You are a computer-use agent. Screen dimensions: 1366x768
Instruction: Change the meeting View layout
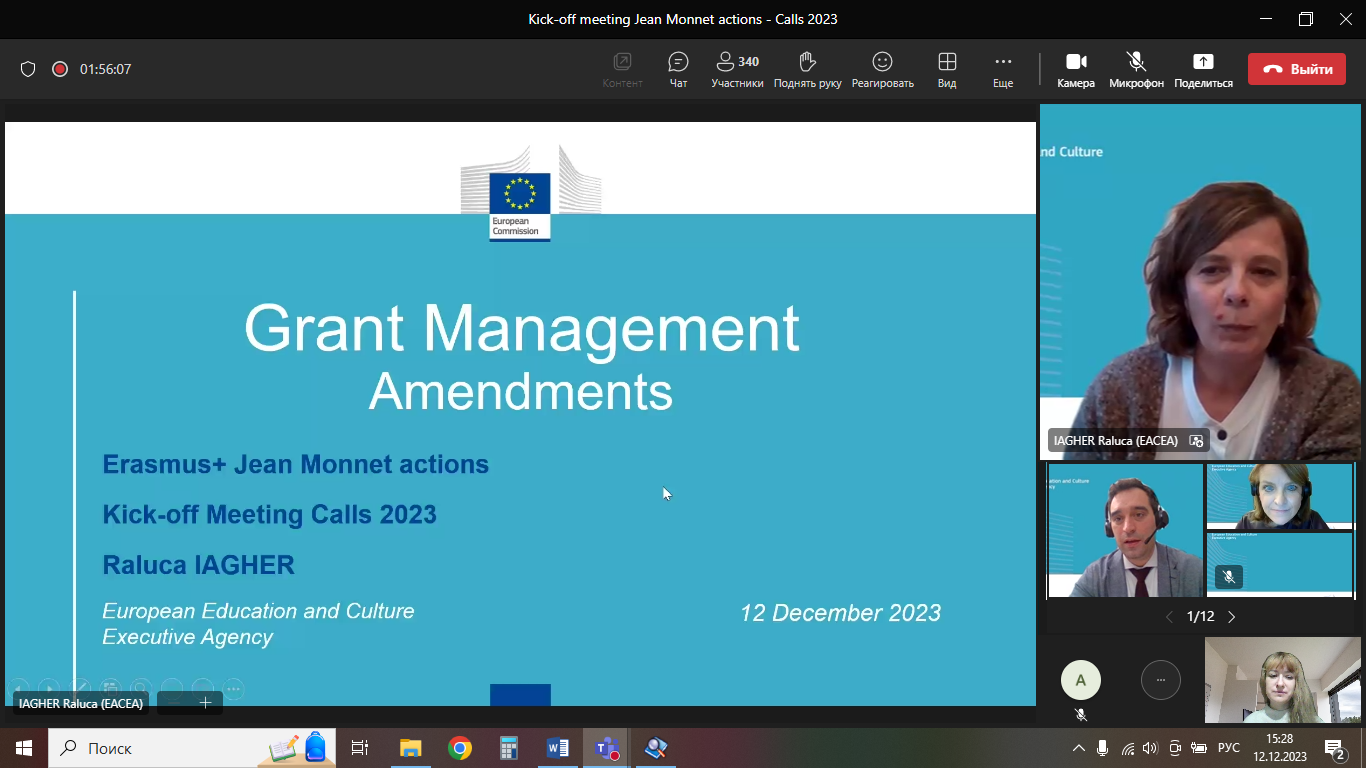tap(946, 69)
